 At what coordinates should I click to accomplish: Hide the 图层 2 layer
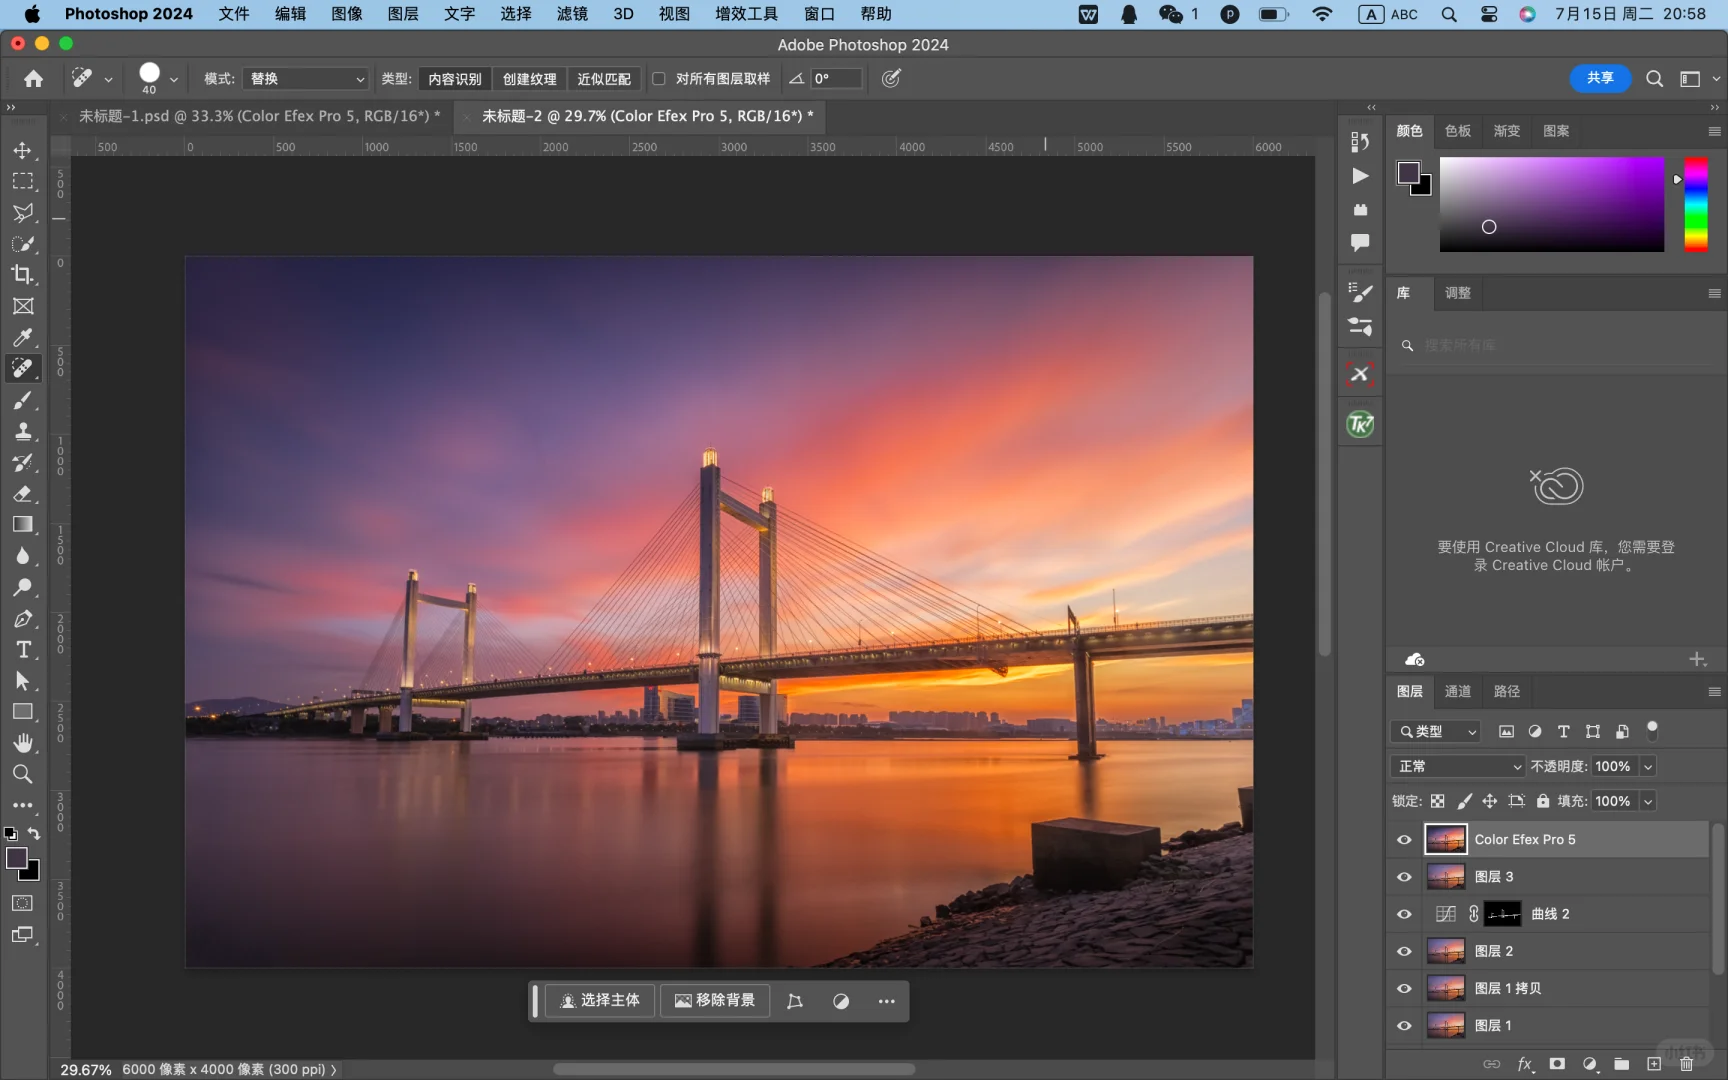pyautogui.click(x=1404, y=951)
